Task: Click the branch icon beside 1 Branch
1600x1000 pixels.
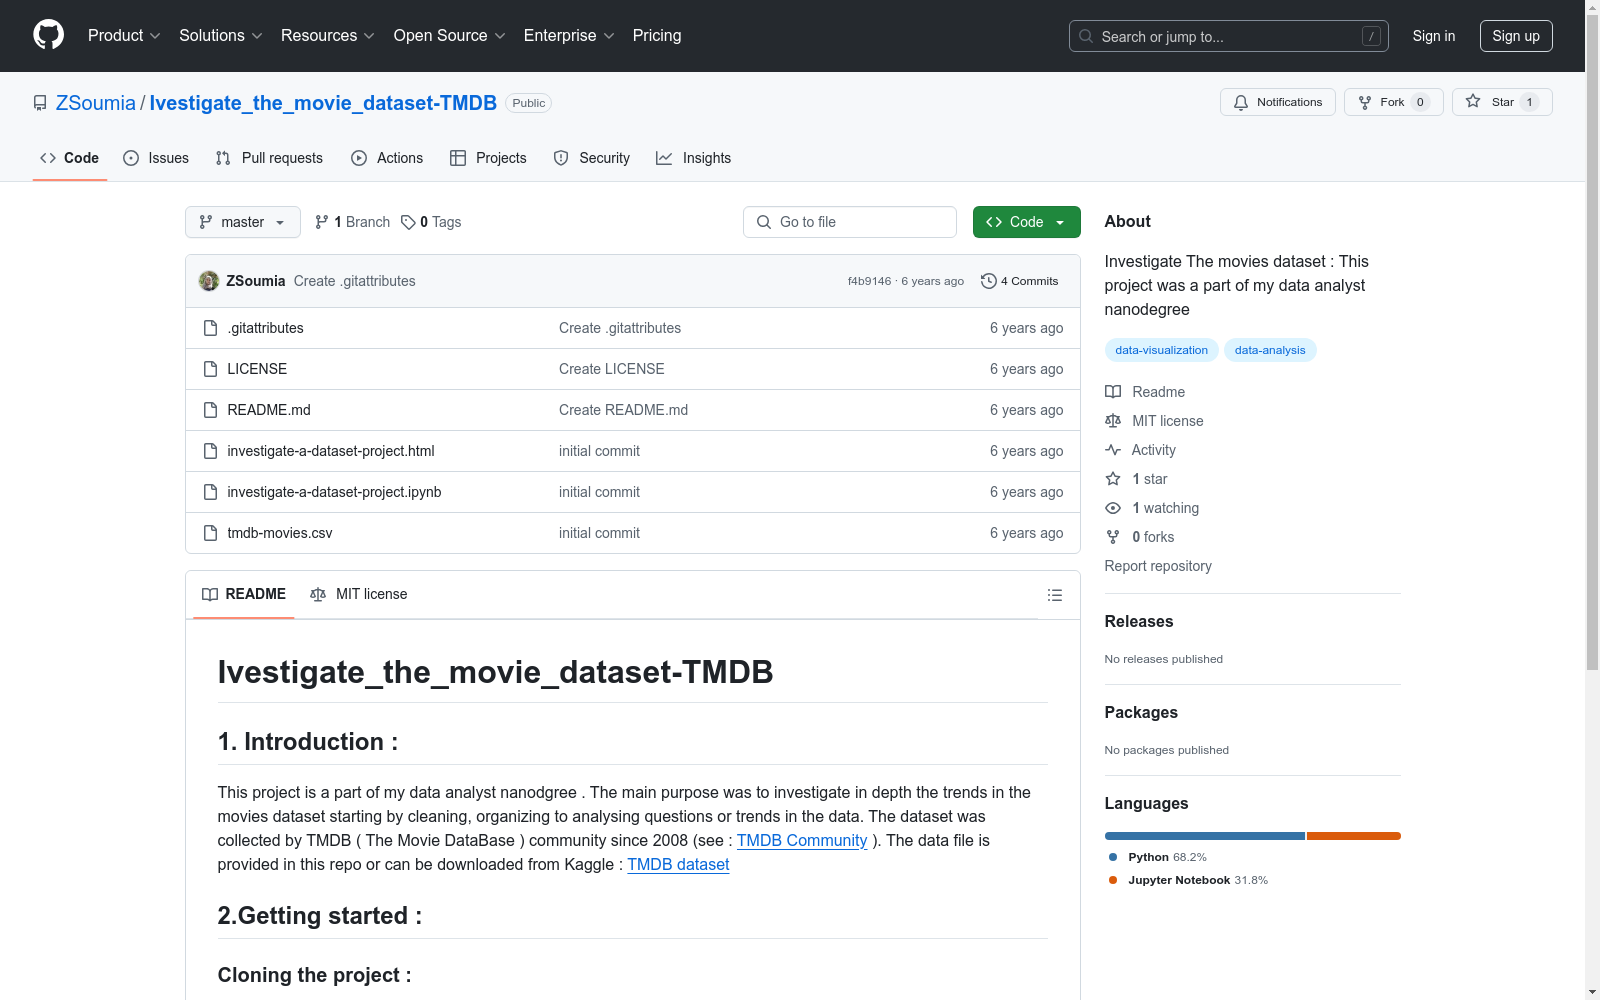Action: [322, 222]
